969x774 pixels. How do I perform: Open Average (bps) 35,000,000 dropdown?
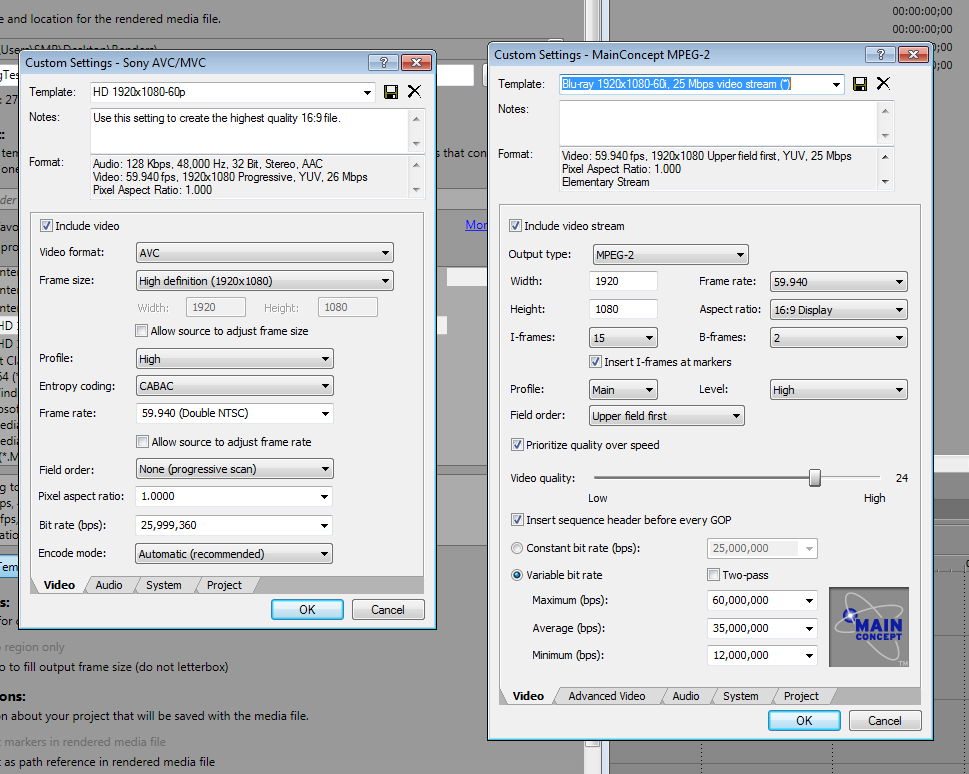pos(762,628)
